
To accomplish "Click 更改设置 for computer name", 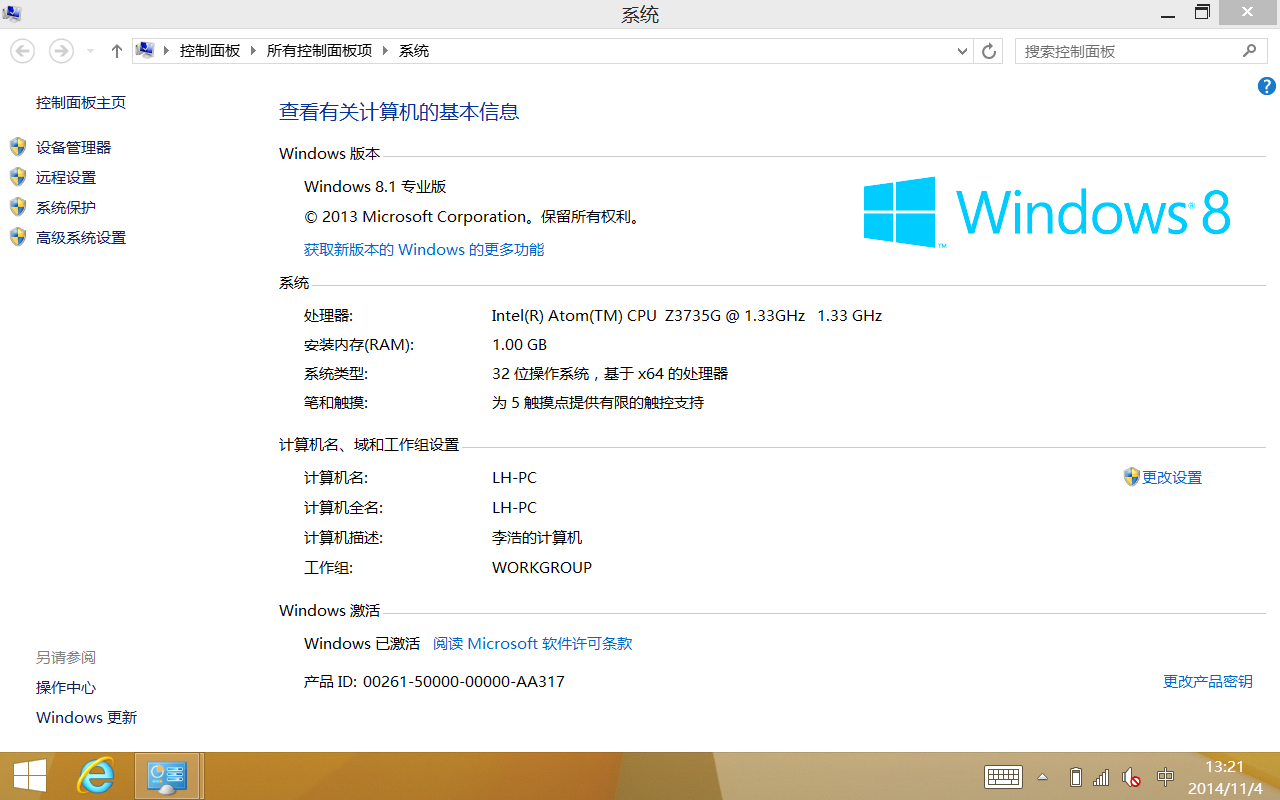I will pos(1172,478).
